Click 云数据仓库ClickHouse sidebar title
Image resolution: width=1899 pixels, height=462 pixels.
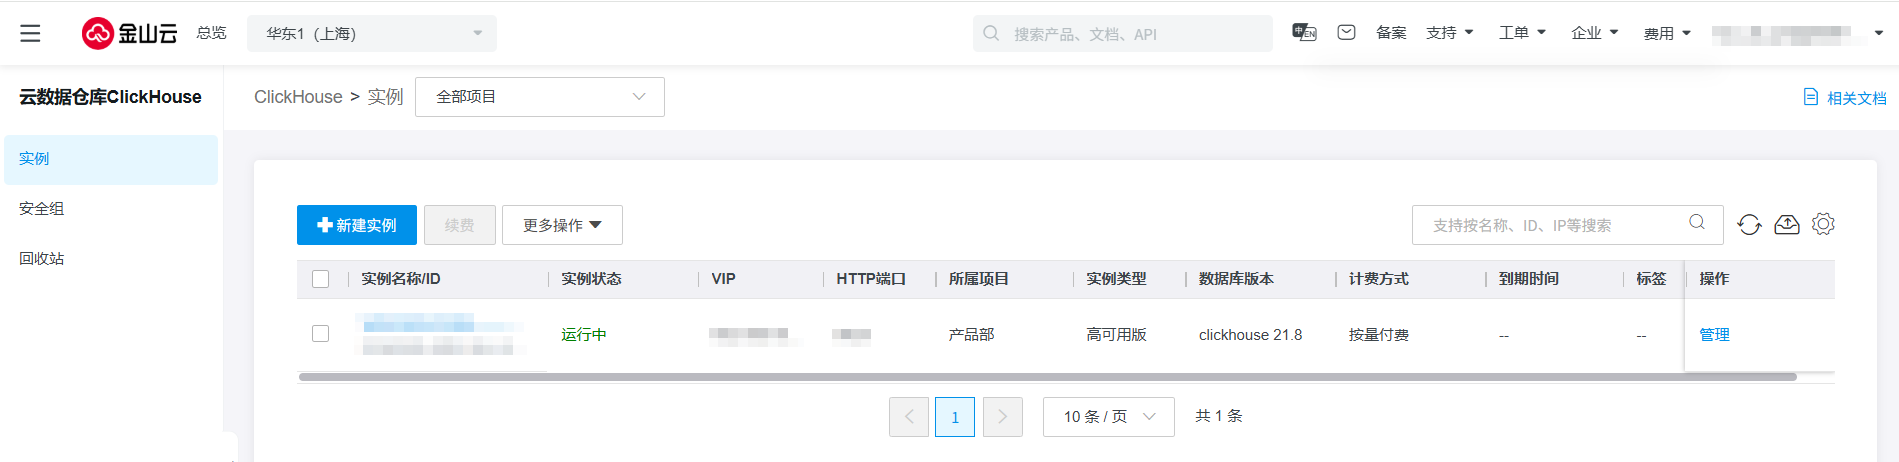(x=110, y=97)
